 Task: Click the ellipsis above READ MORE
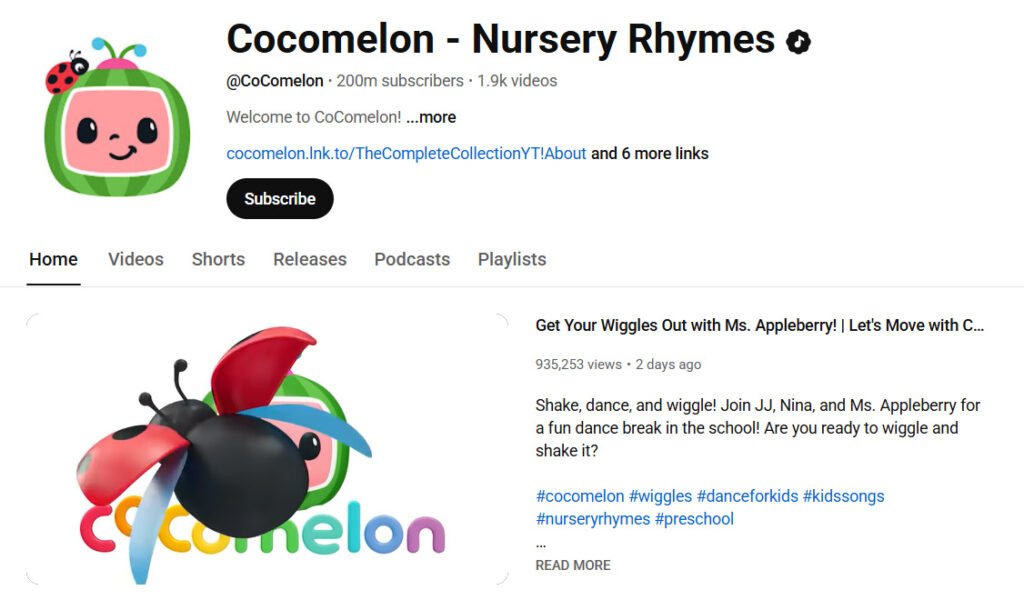coord(540,543)
